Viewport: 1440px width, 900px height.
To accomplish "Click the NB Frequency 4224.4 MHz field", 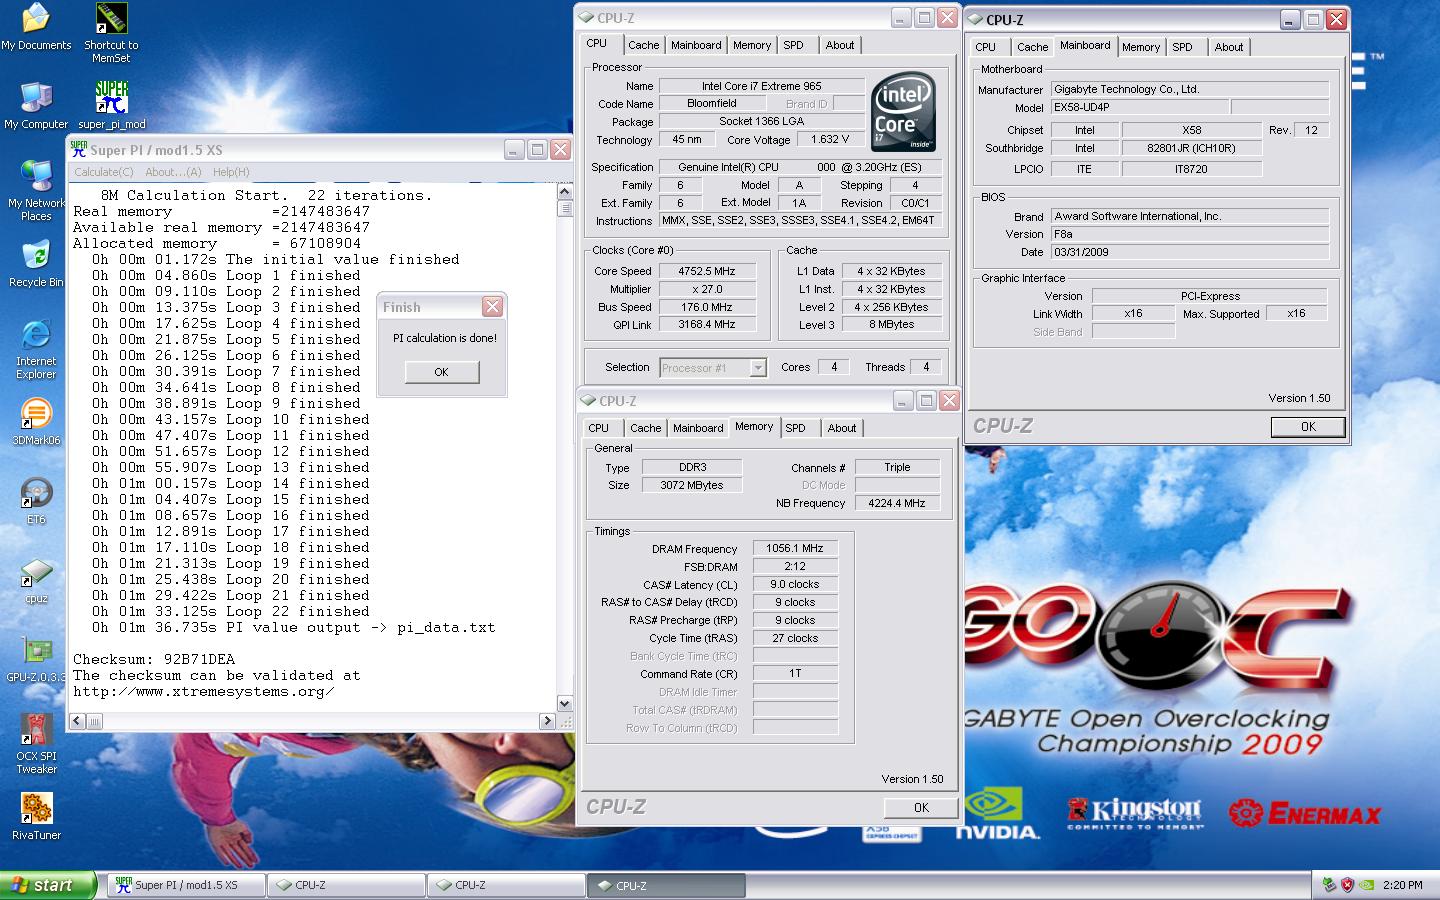I will (x=897, y=503).
